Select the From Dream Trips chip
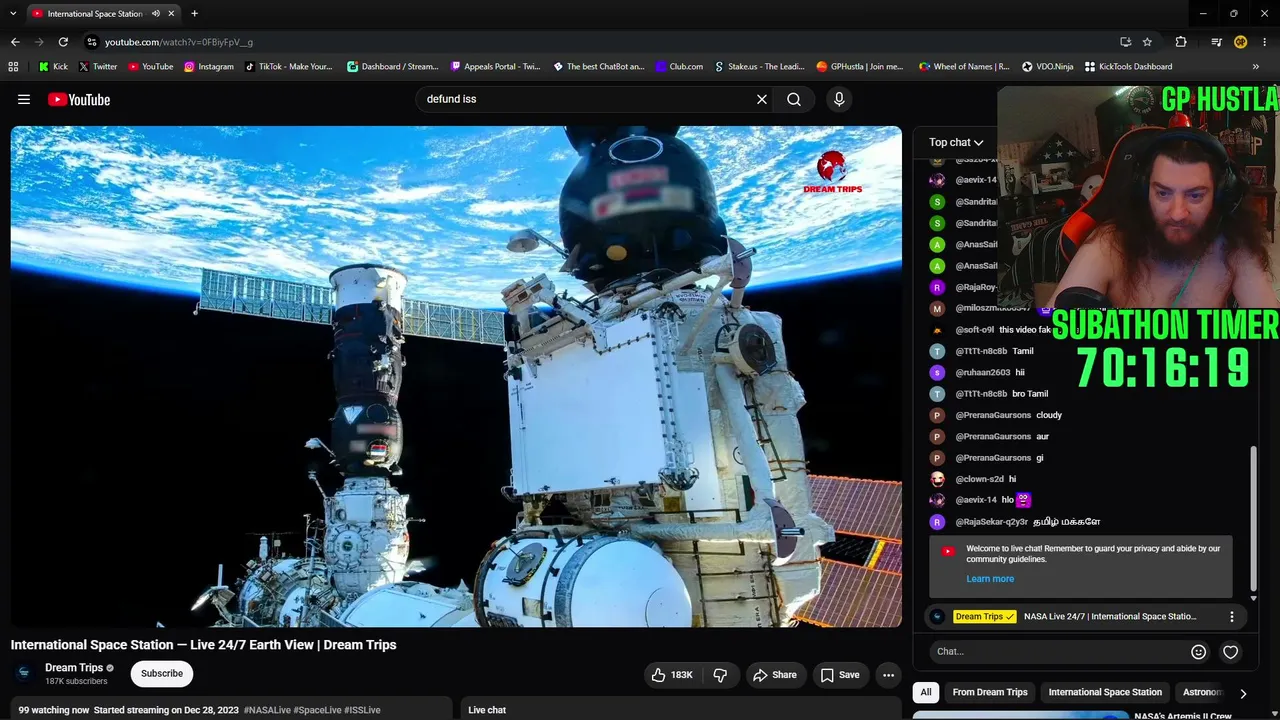 click(990, 692)
